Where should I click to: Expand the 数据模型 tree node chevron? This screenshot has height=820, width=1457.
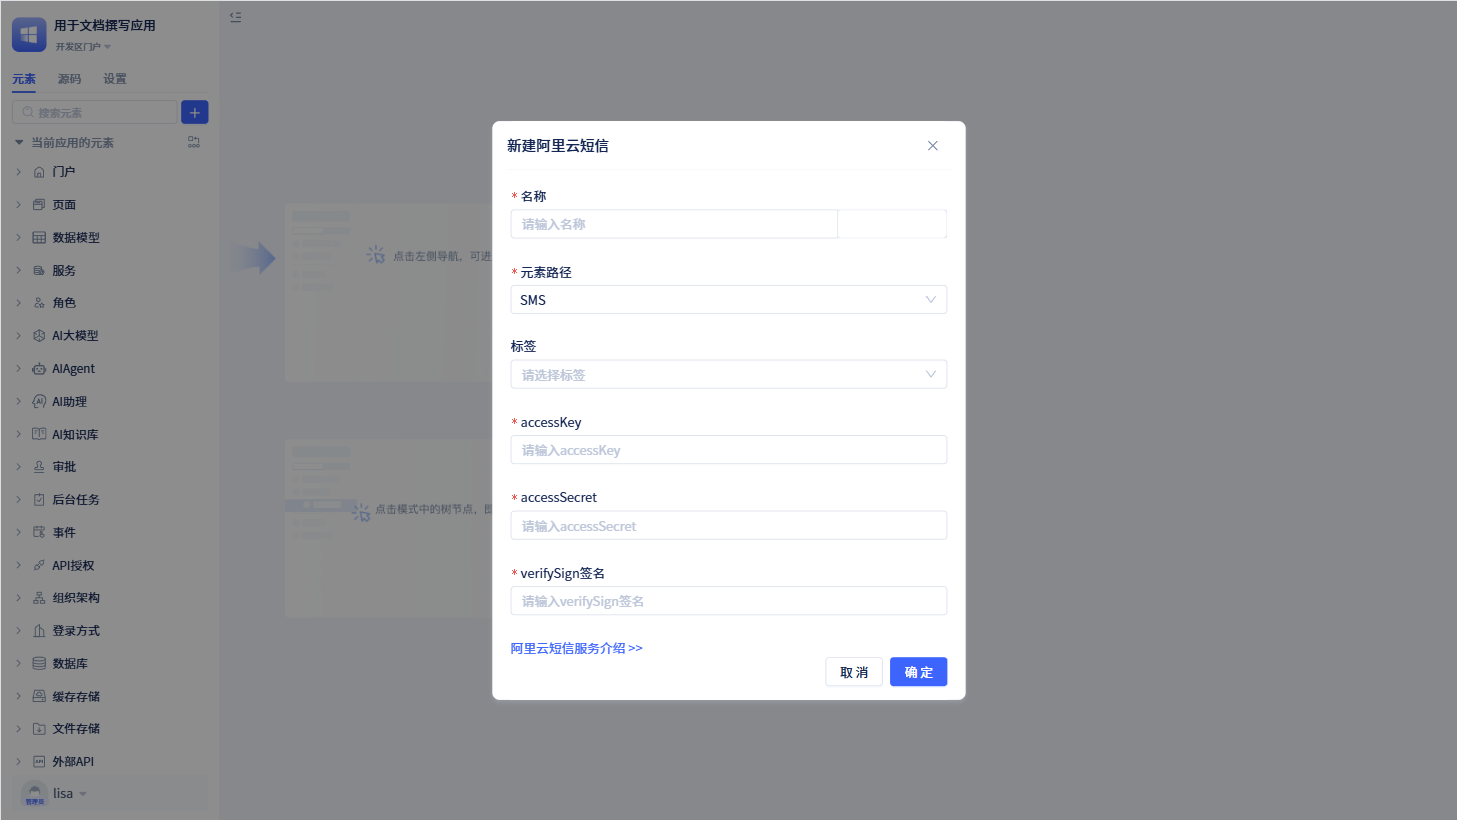coord(19,238)
